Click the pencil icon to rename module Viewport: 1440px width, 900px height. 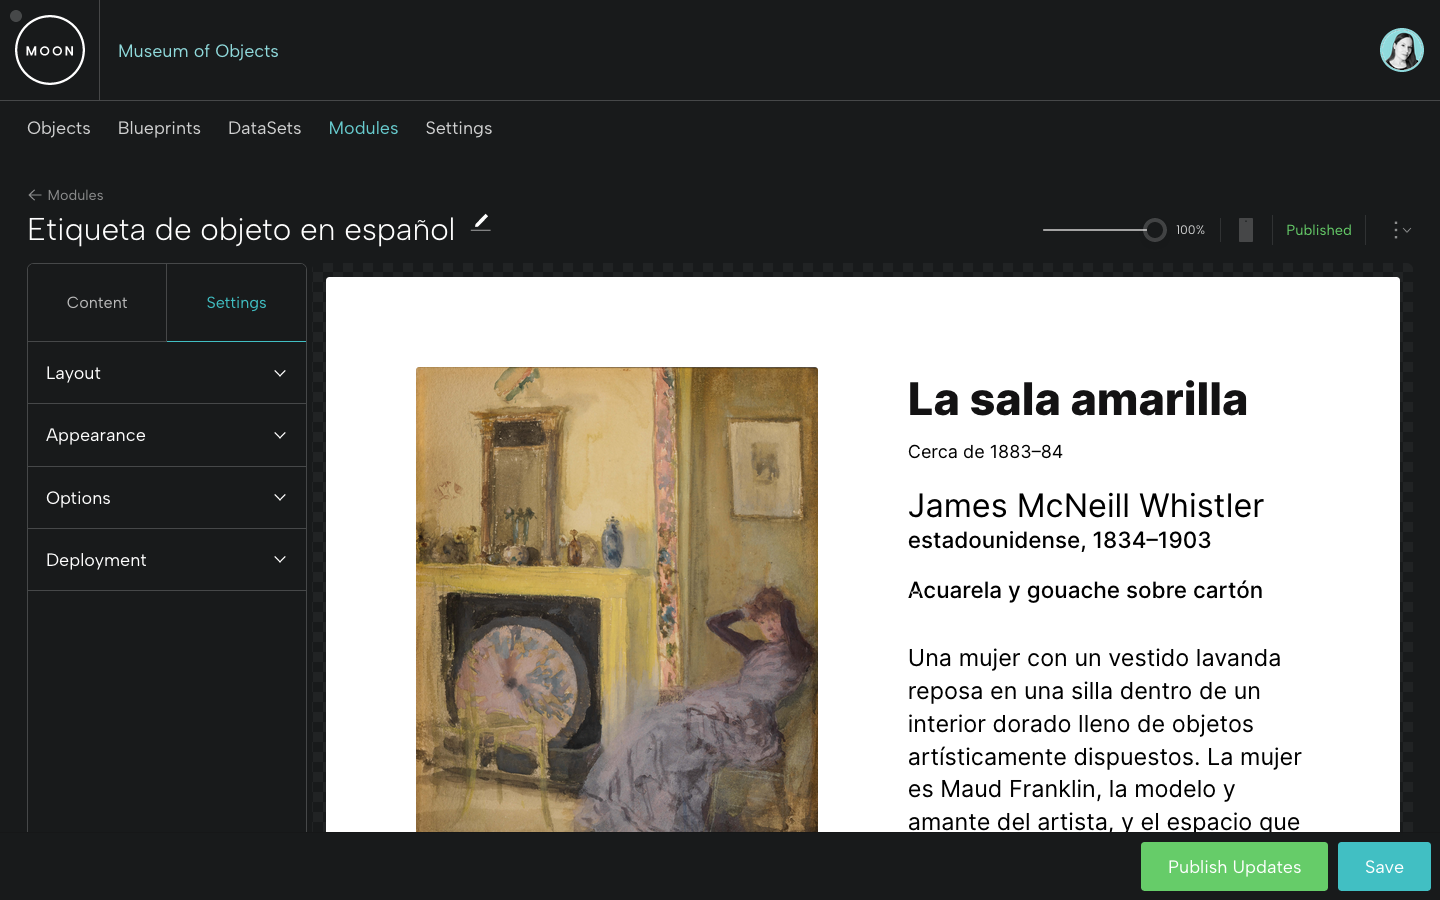[x=481, y=222]
